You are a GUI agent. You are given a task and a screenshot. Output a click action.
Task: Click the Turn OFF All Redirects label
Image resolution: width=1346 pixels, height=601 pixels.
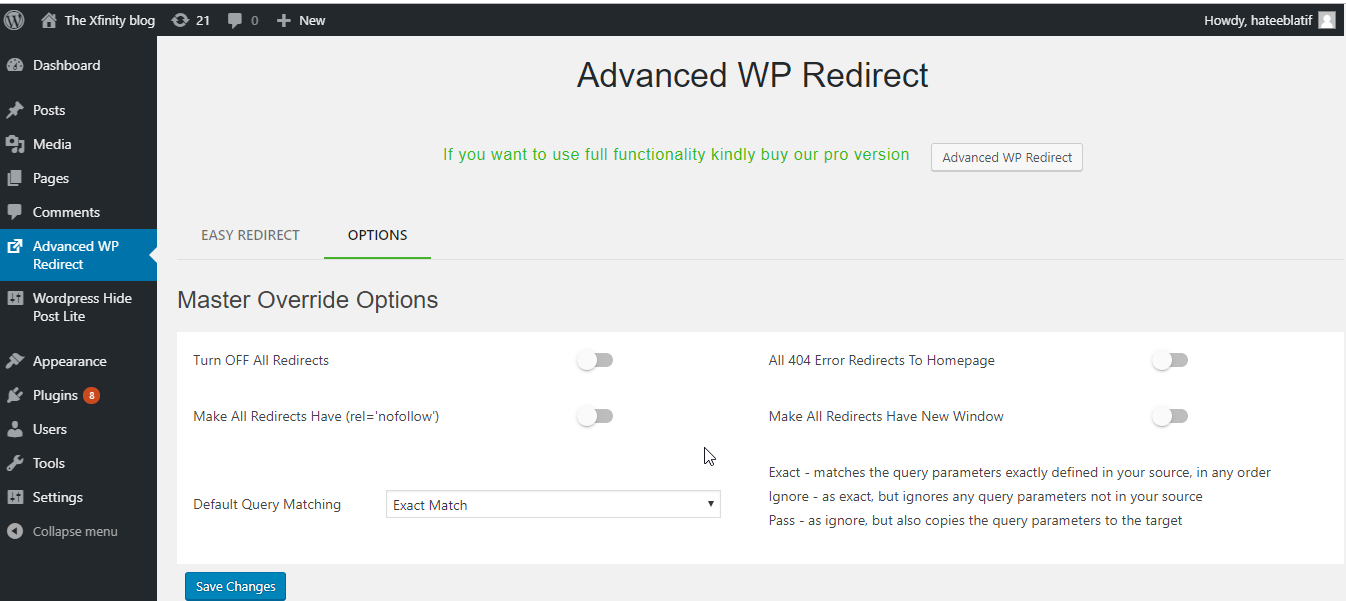pos(261,360)
